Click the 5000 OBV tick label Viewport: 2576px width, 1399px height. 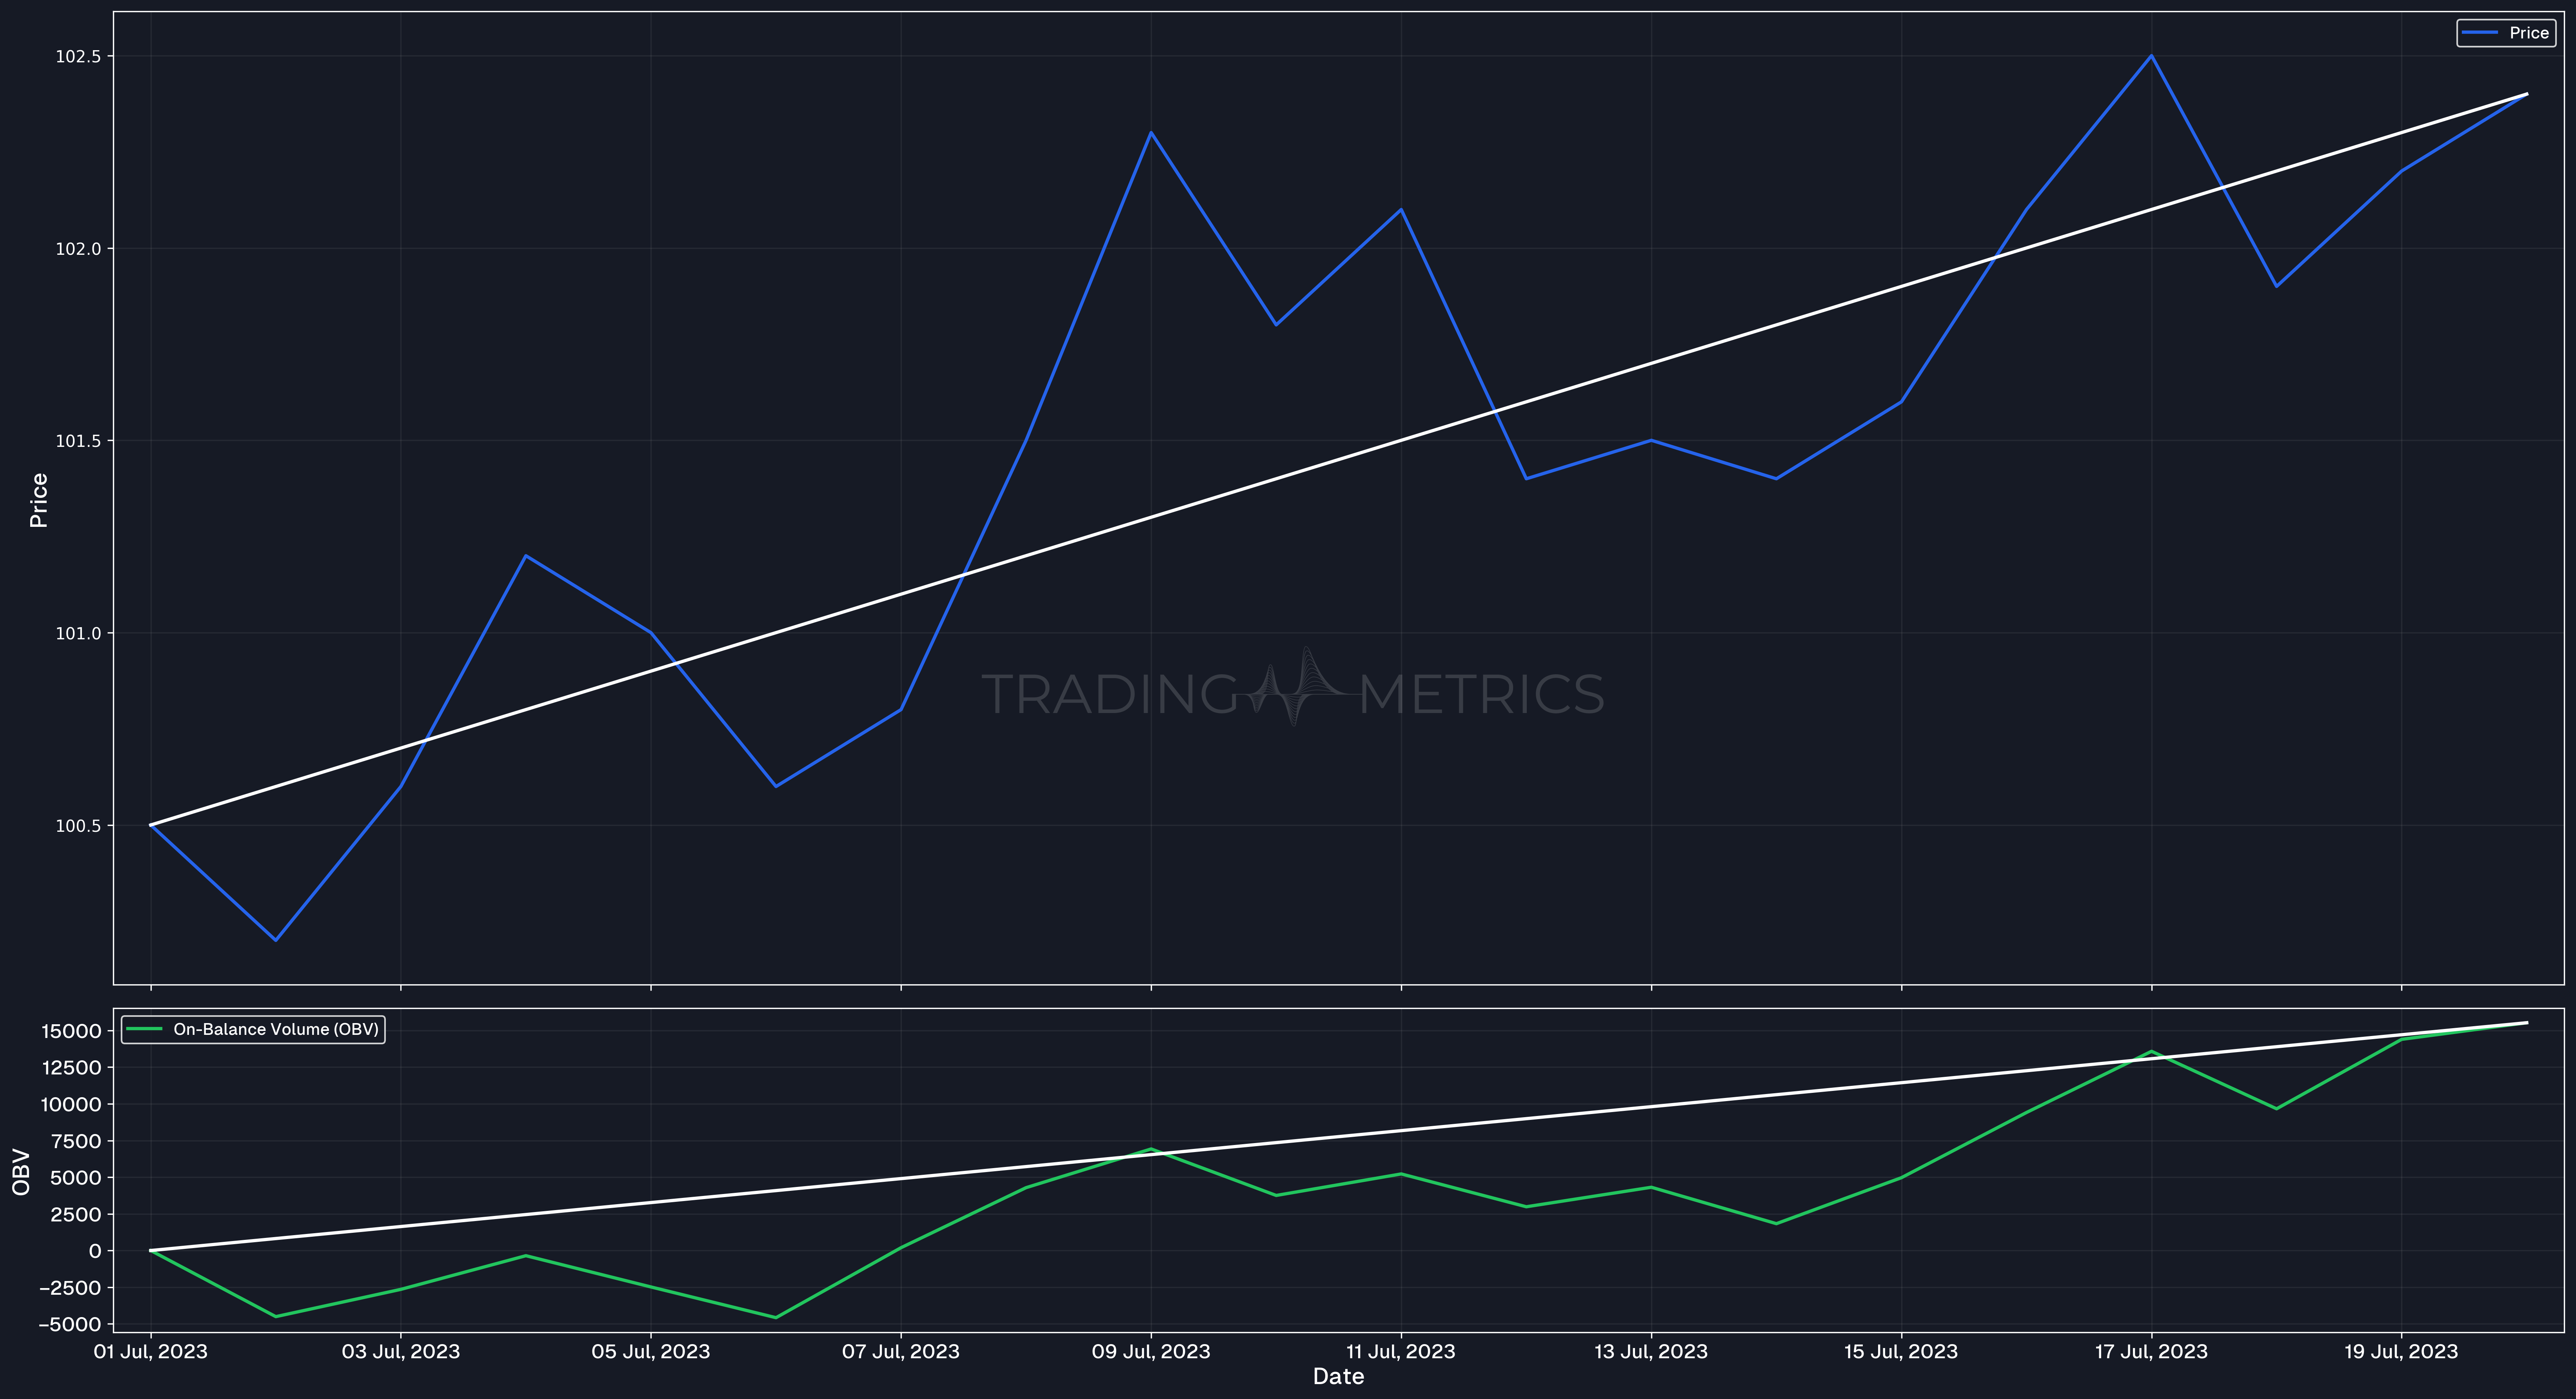[x=77, y=1178]
